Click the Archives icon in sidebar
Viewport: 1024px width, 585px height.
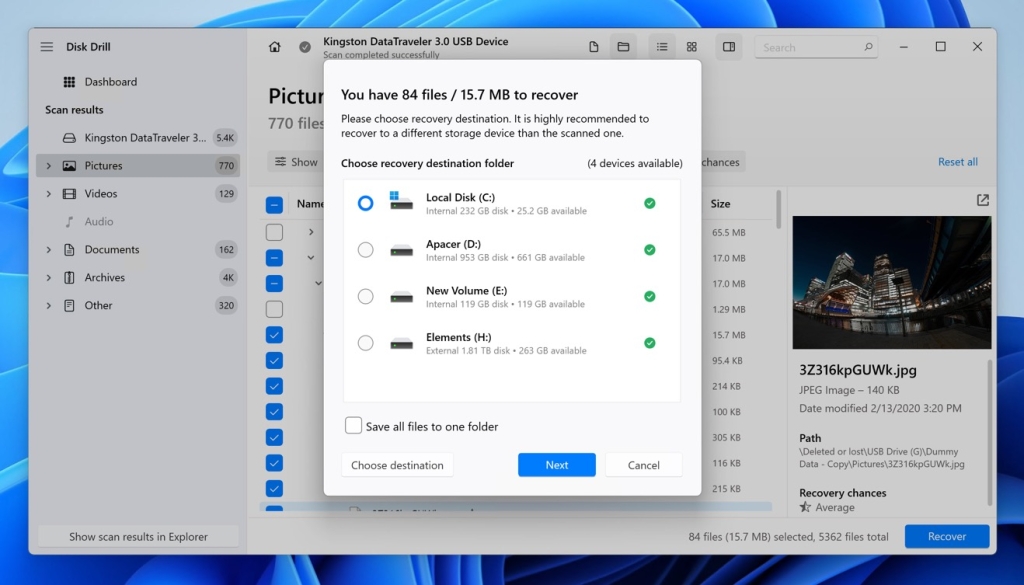pos(69,277)
